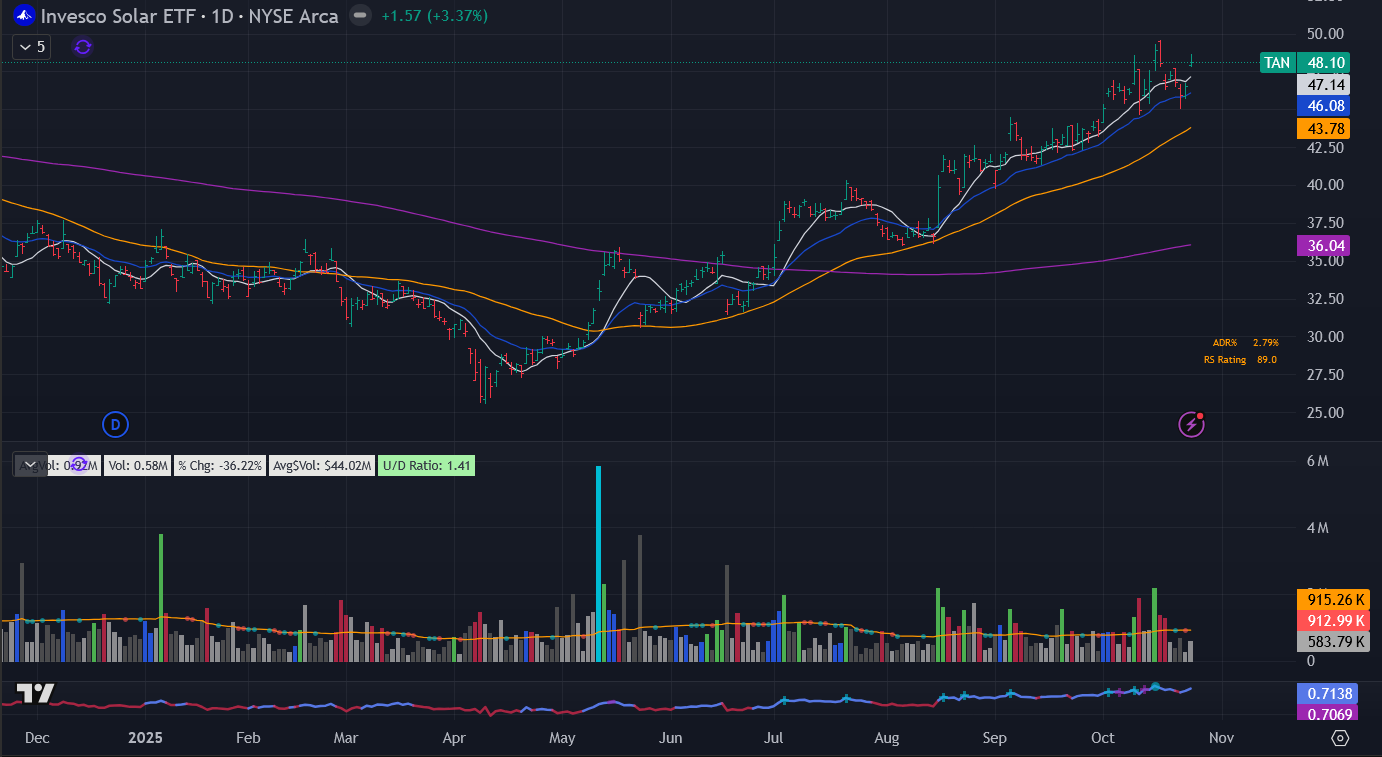Screen dimensions: 1382x757
Task: Click the purple 36.04 moving average label
Action: pos(1322,245)
